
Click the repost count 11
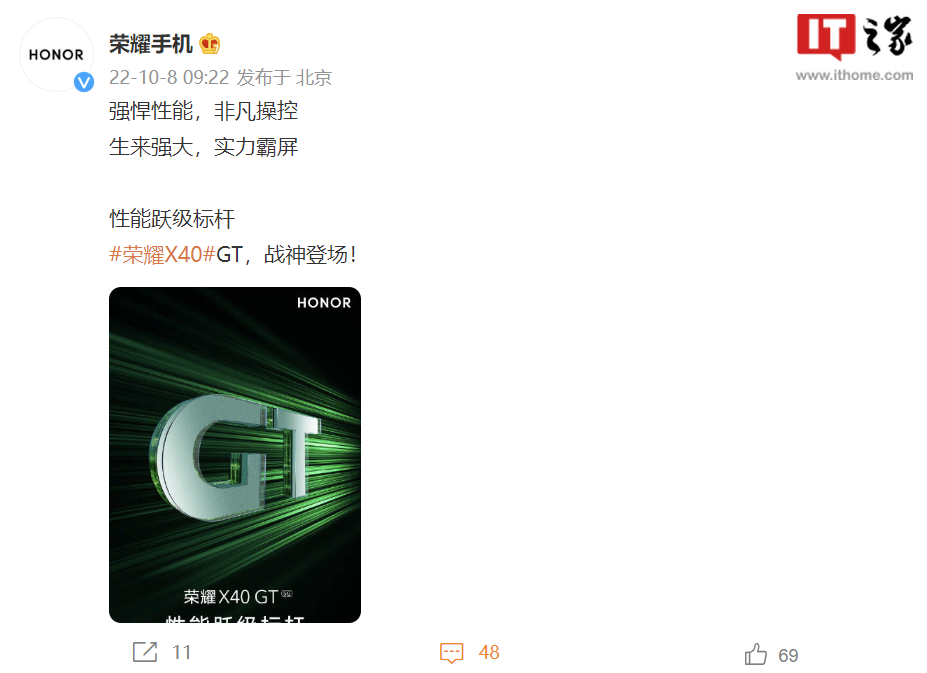coord(181,652)
